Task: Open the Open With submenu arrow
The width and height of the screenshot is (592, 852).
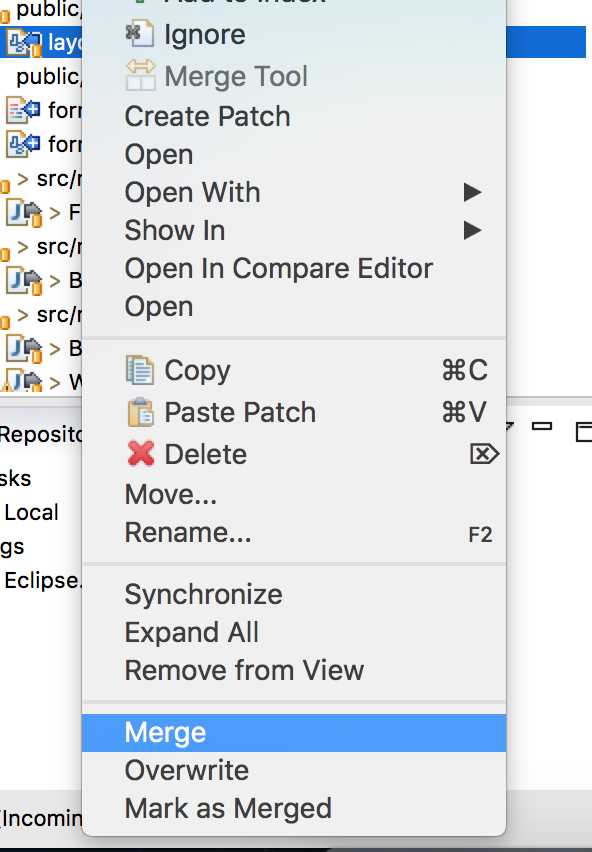Action: coord(473,192)
